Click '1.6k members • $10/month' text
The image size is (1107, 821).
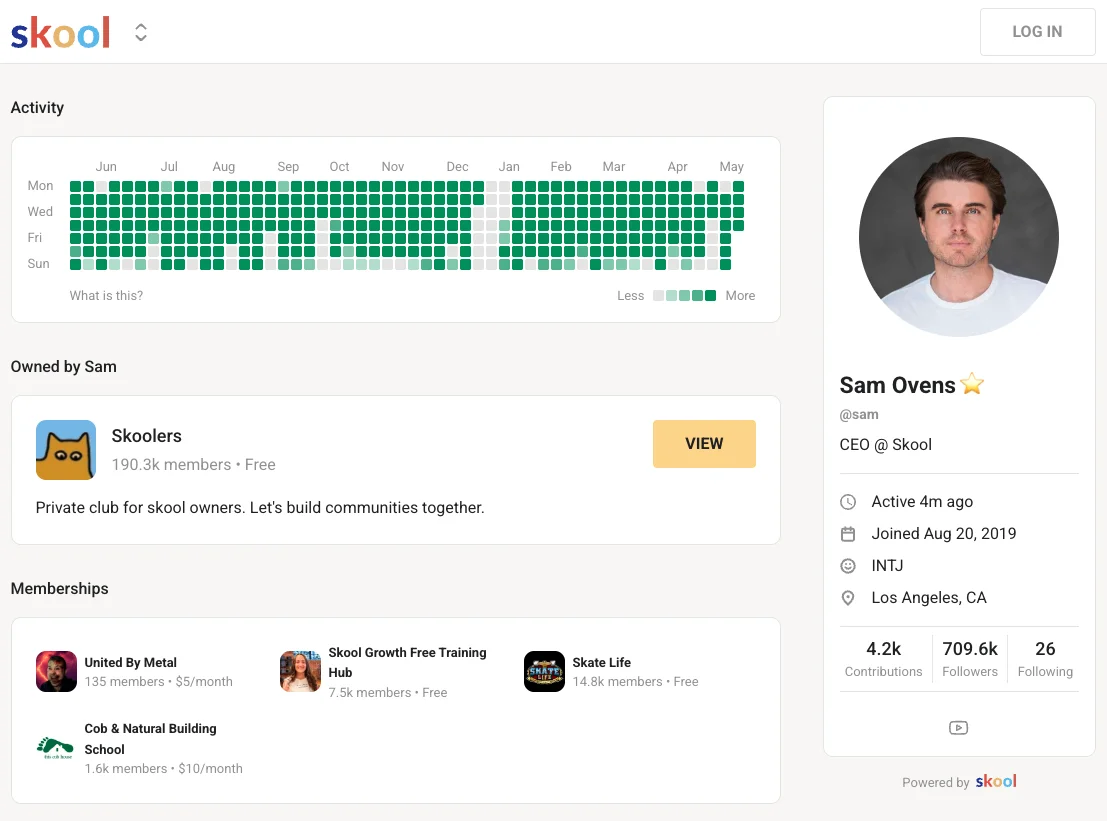[163, 768]
